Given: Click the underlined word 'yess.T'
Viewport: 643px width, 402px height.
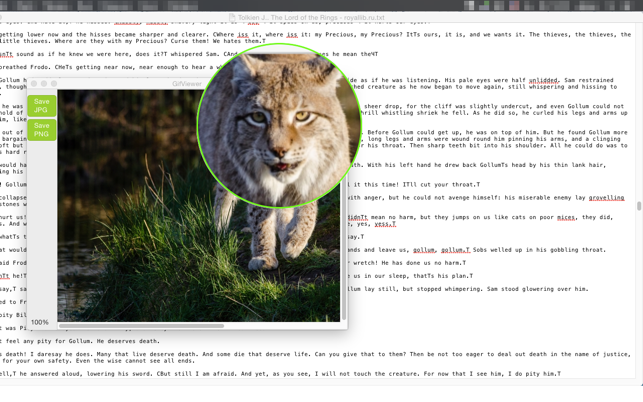Looking at the screenshot, I should point(385,224).
